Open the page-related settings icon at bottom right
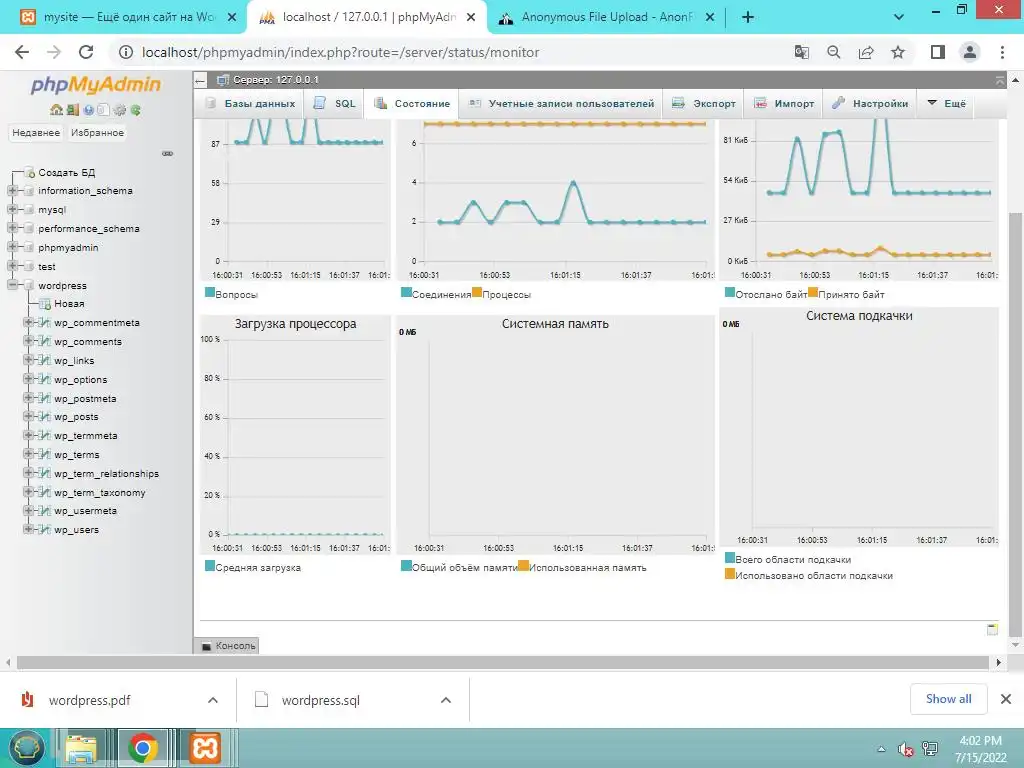This screenshot has height=768, width=1024. click(x=993, y=630)
